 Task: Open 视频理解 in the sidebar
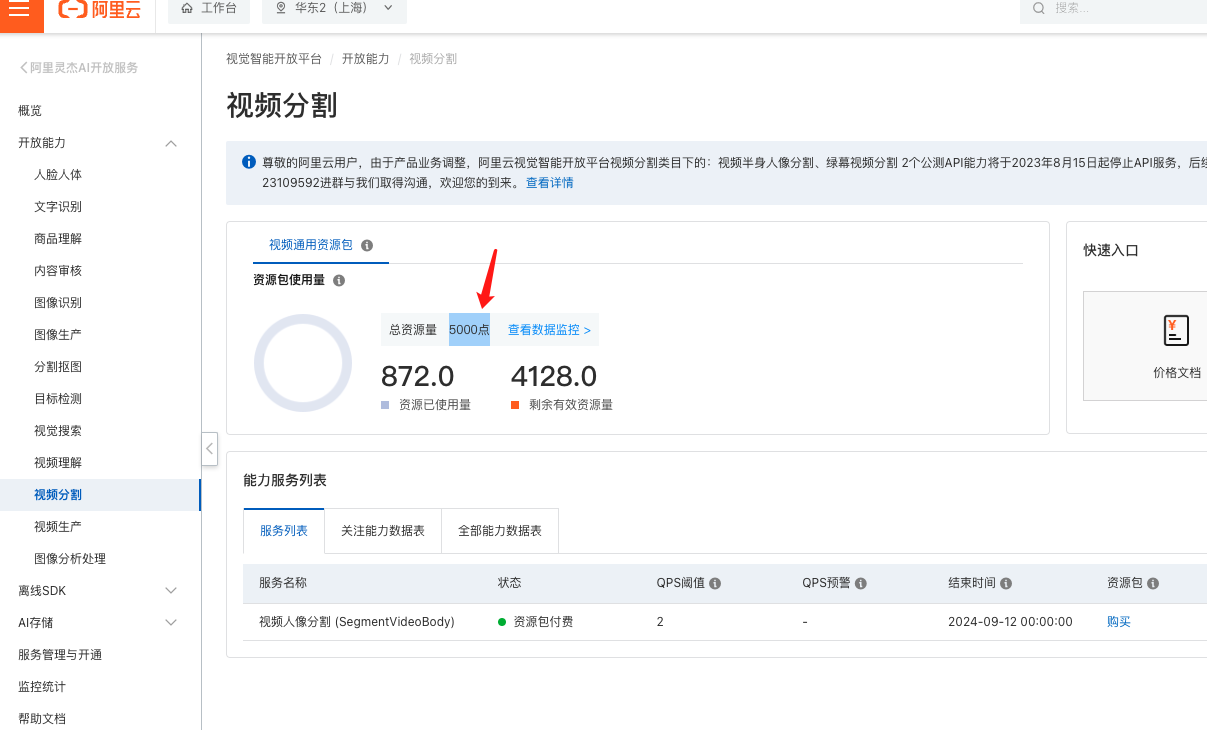point(58,463)
